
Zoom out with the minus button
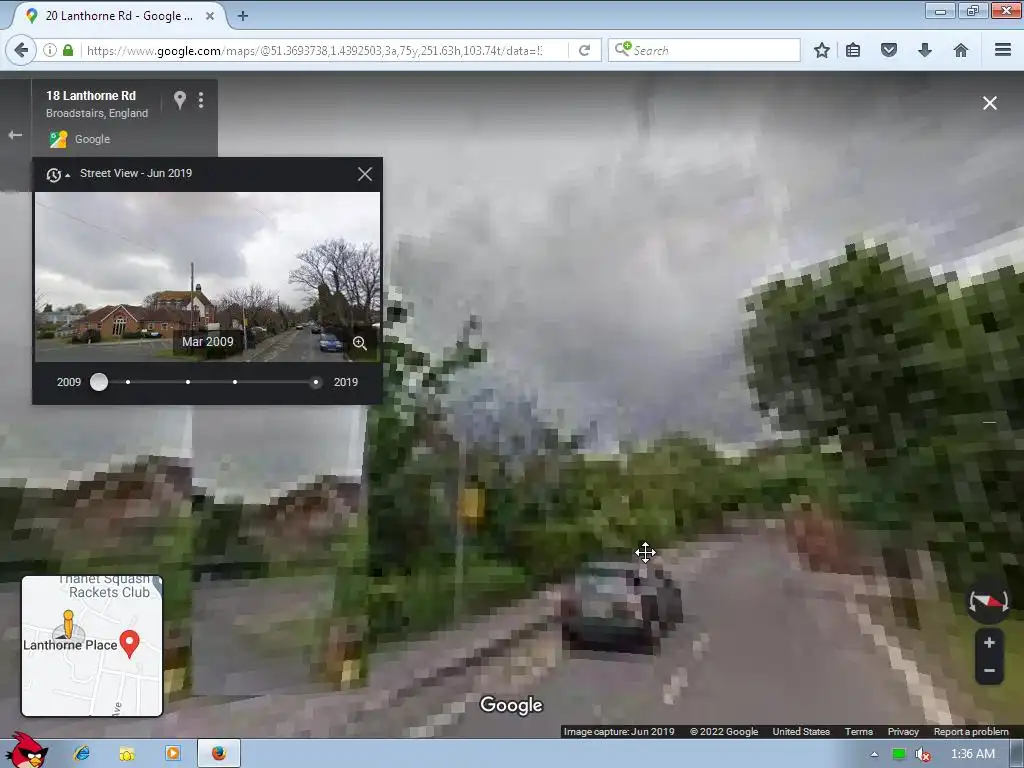989,671
